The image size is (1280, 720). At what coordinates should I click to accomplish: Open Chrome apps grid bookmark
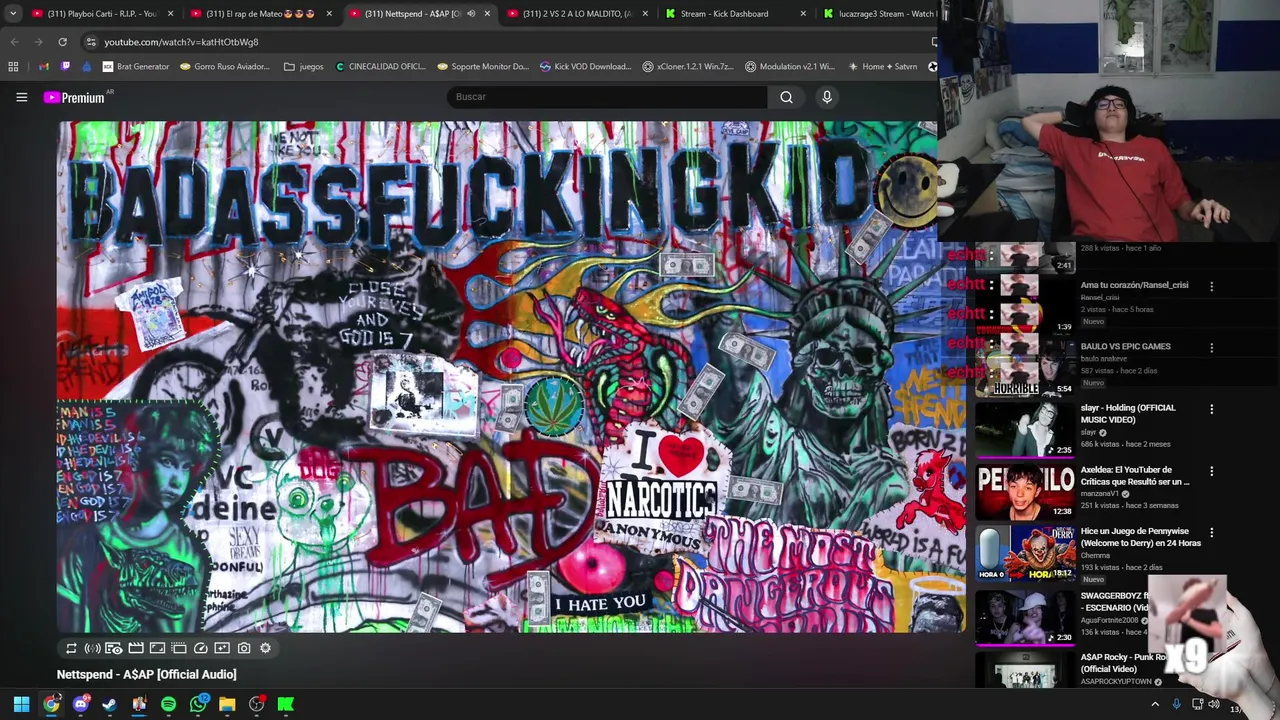point(13,67)
